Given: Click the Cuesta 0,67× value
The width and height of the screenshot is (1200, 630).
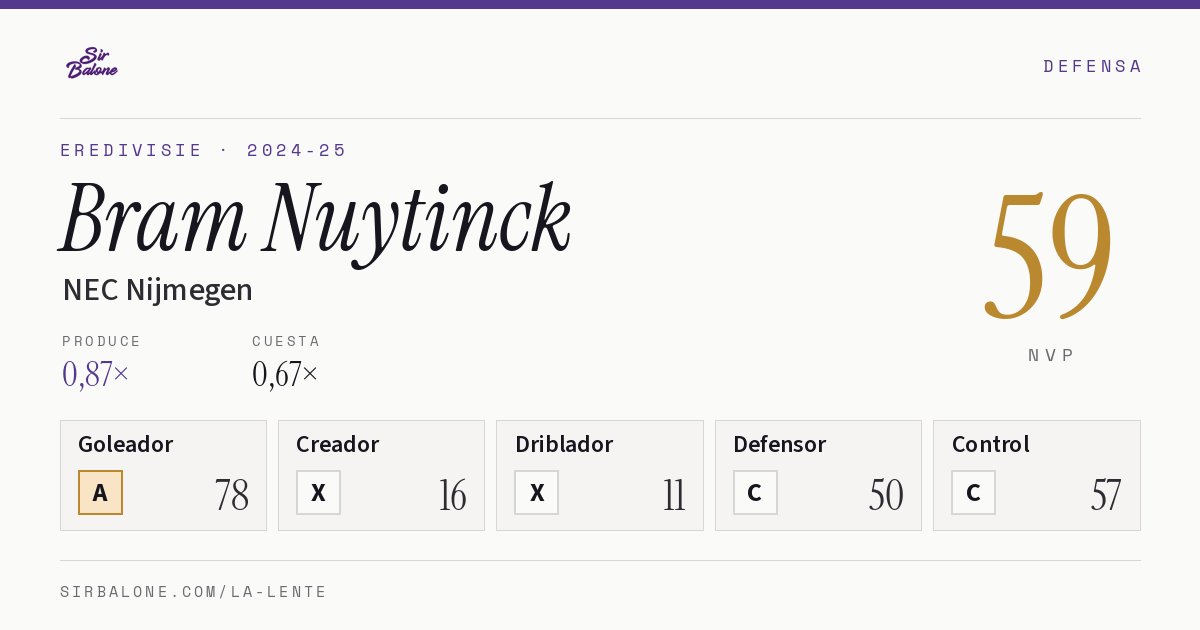Looking at the screenshot, I should click(285, 374).
